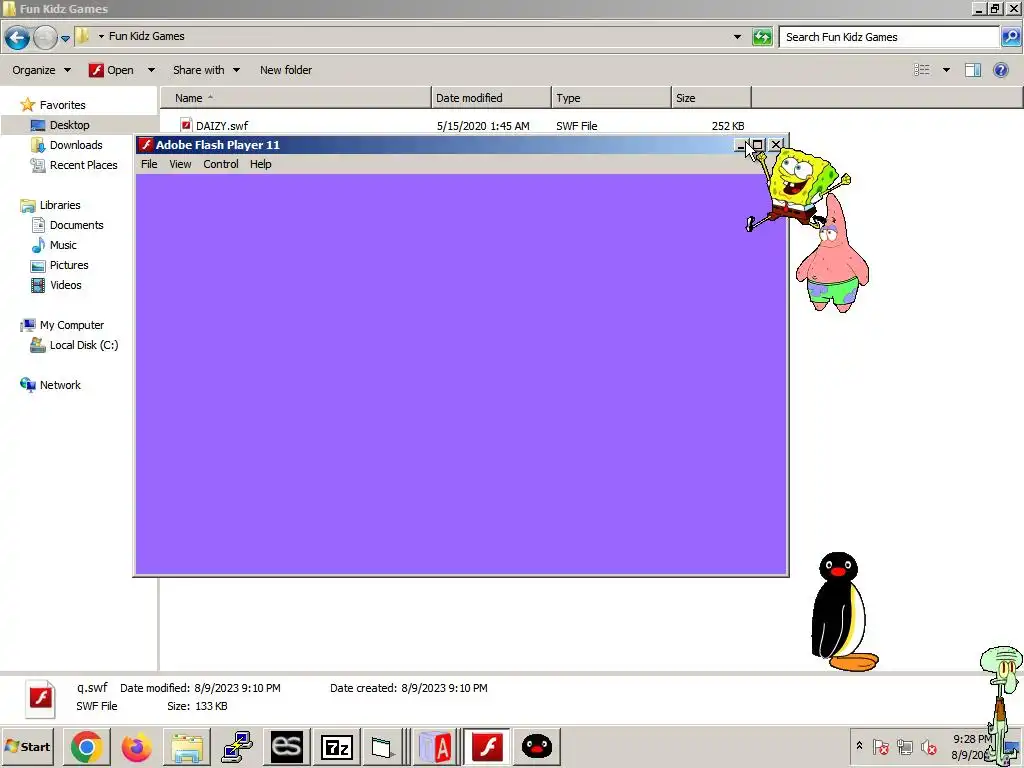Click the Start button
Screen dimensions: 1024x768
tap(27, 746)
